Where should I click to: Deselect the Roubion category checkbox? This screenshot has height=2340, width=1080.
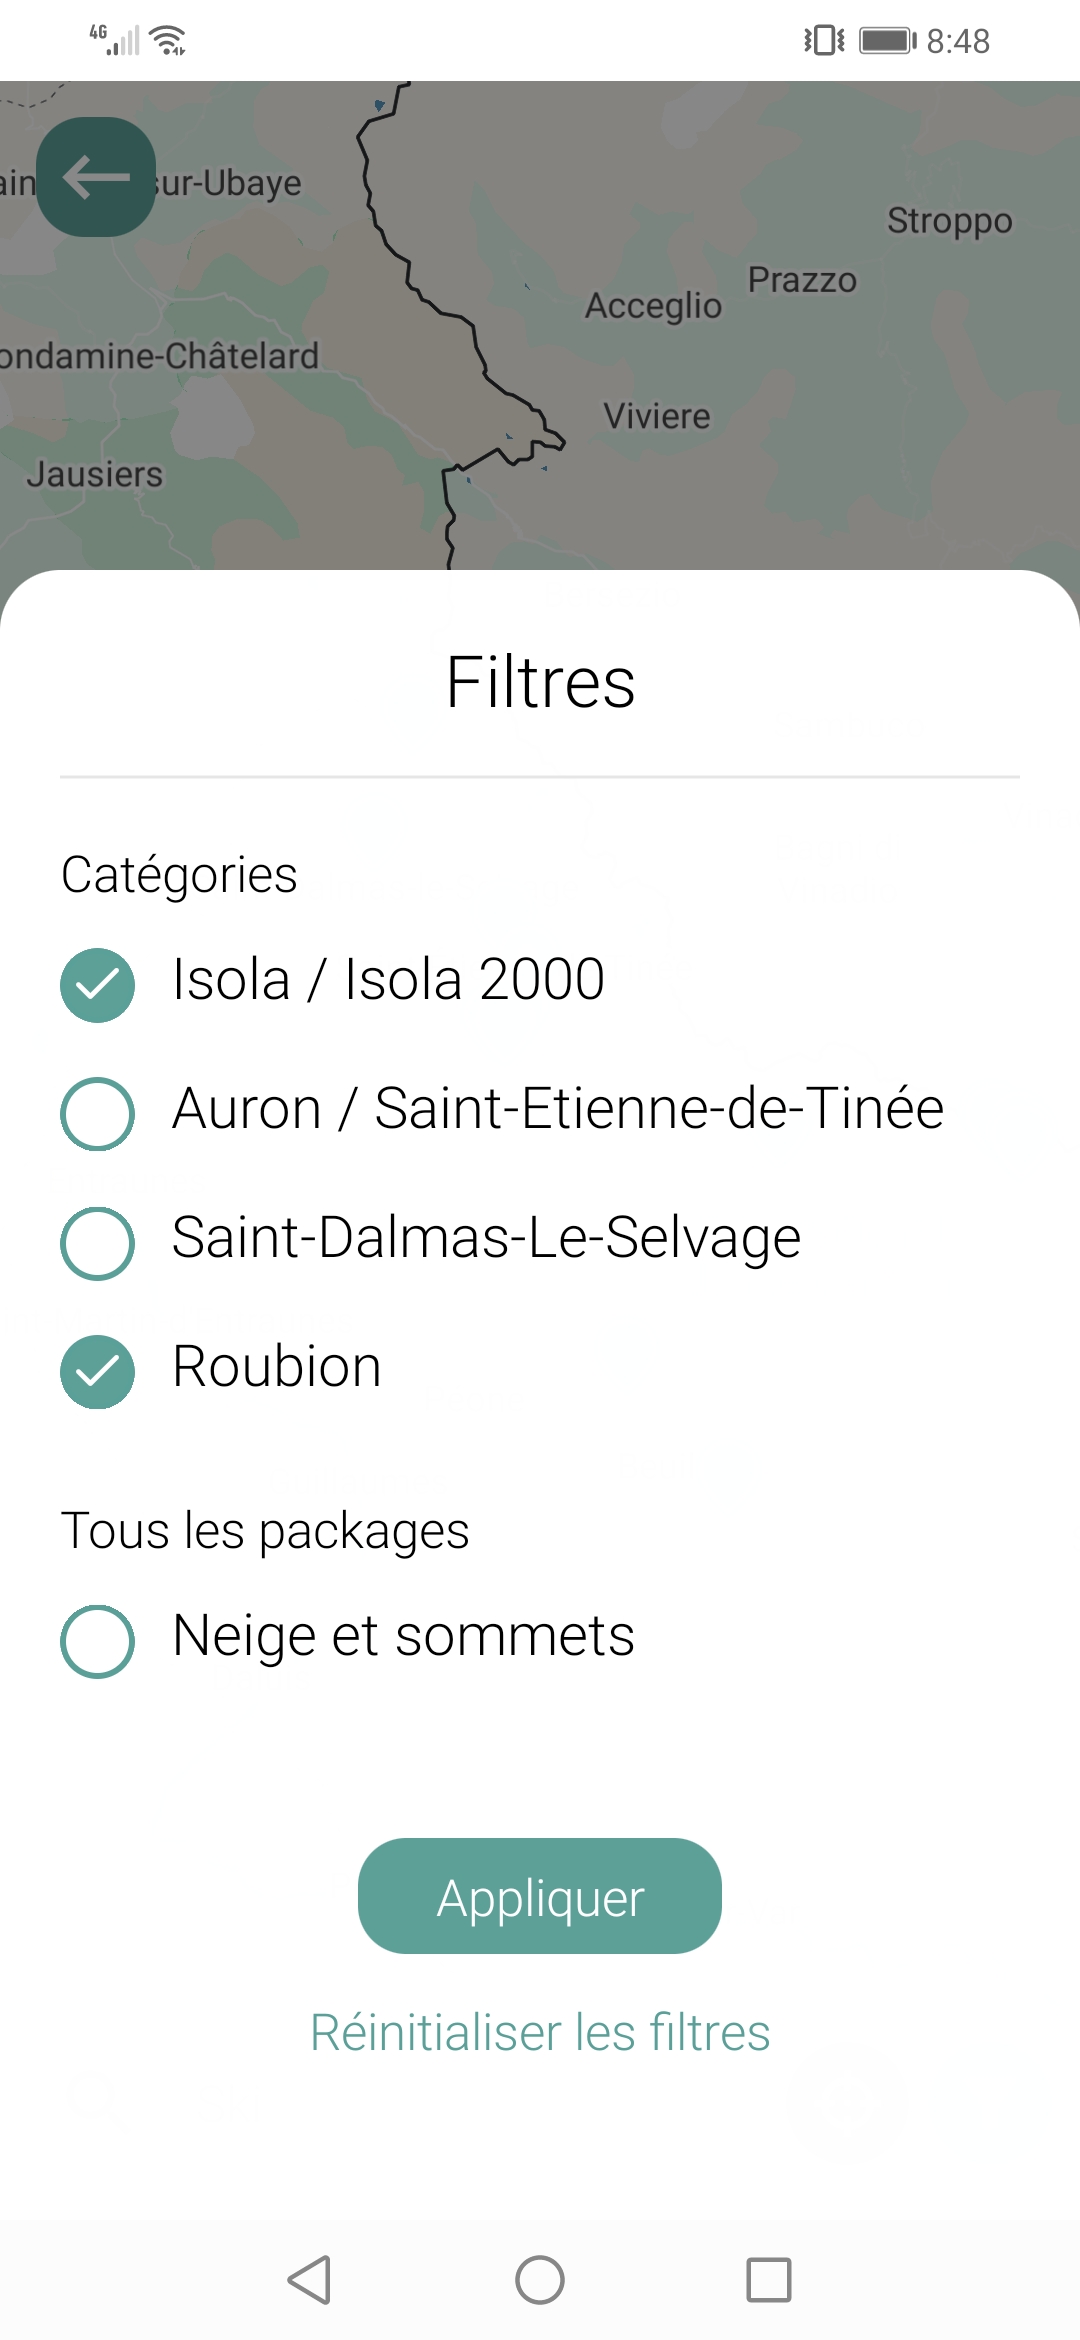[97, 1372]
